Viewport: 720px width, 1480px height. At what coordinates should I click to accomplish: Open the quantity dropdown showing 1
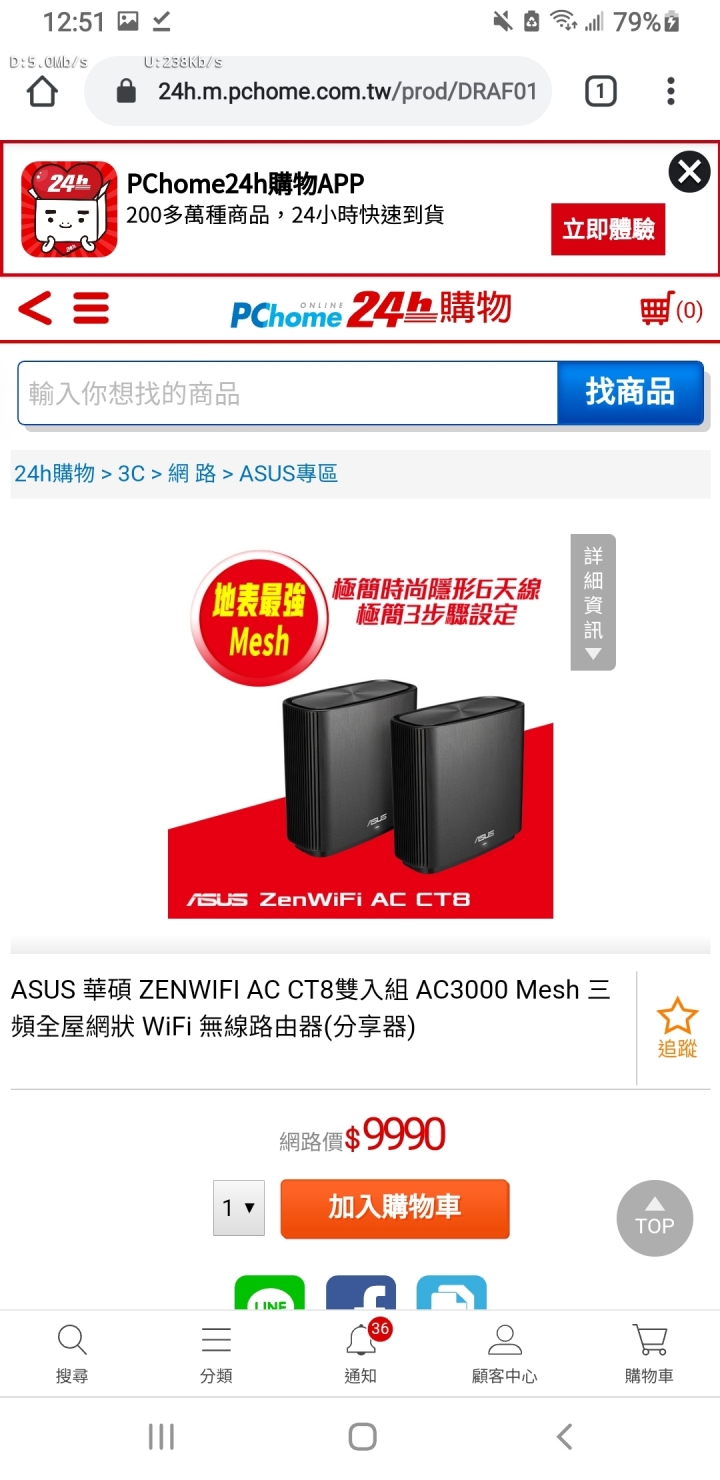(x=239, y=1208)
